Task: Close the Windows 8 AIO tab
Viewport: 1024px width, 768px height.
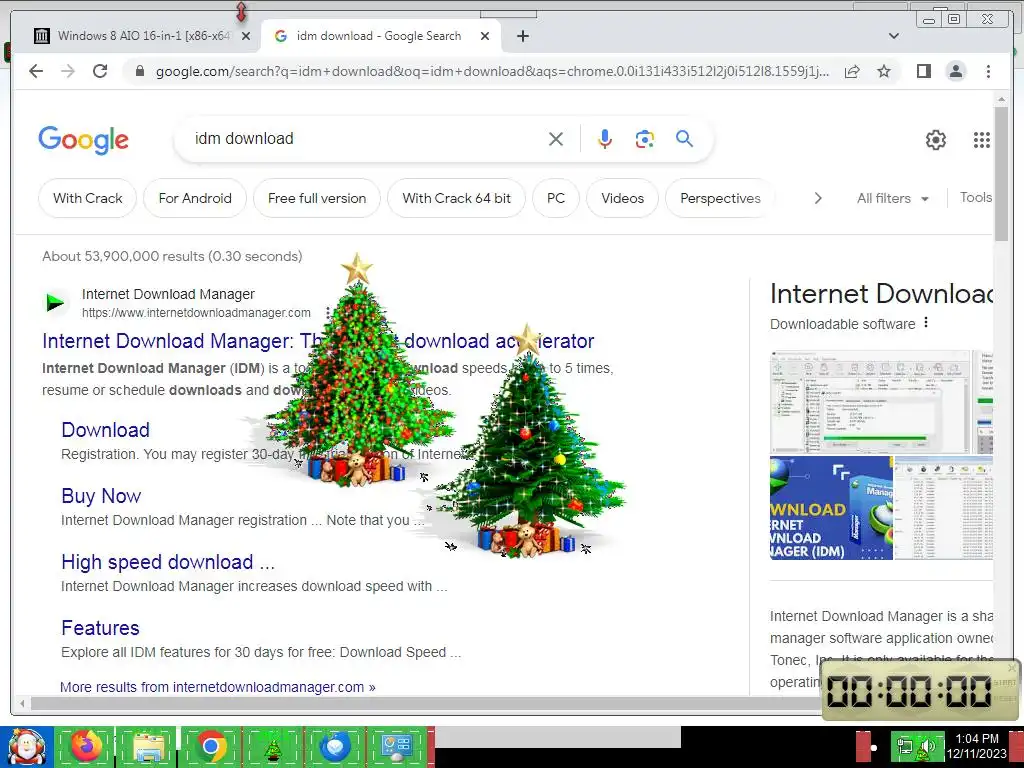Action: [x=246, y=36]
